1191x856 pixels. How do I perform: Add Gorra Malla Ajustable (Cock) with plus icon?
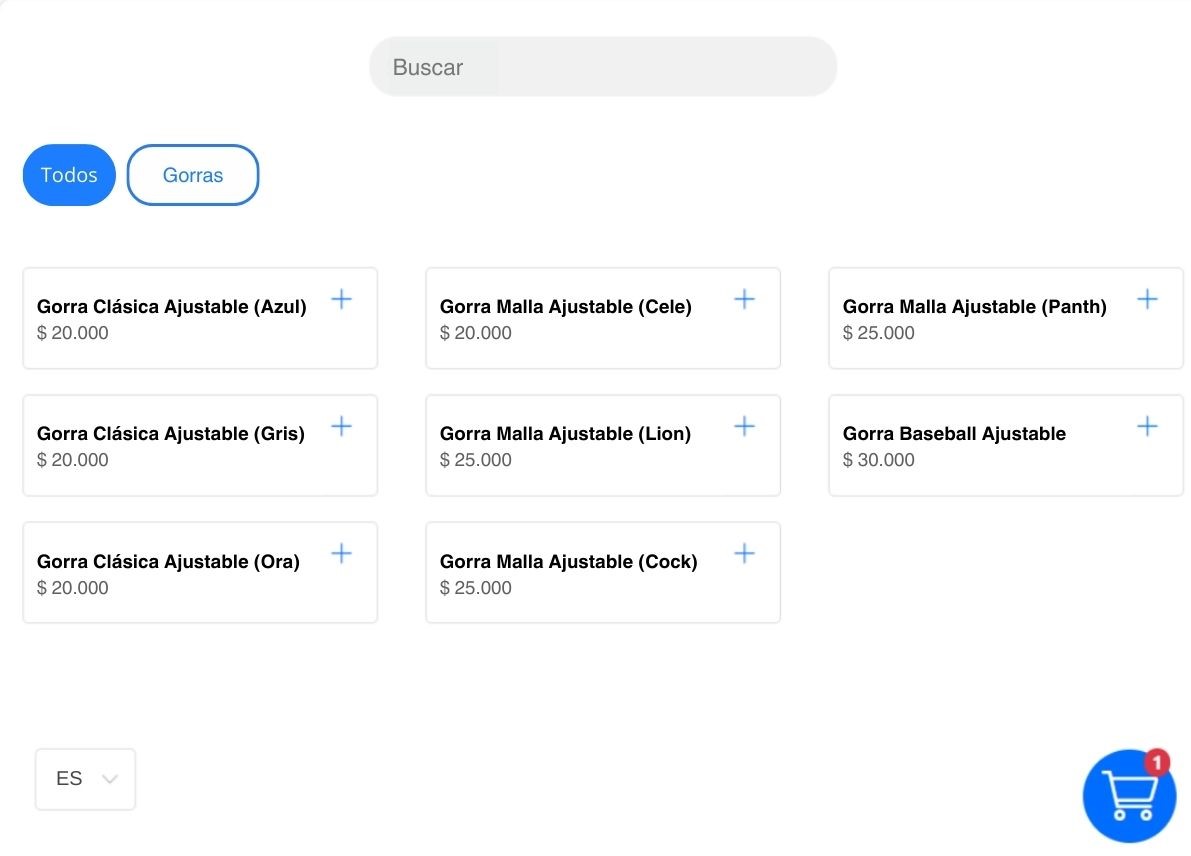pyautogui.click(x=744, y=554)
